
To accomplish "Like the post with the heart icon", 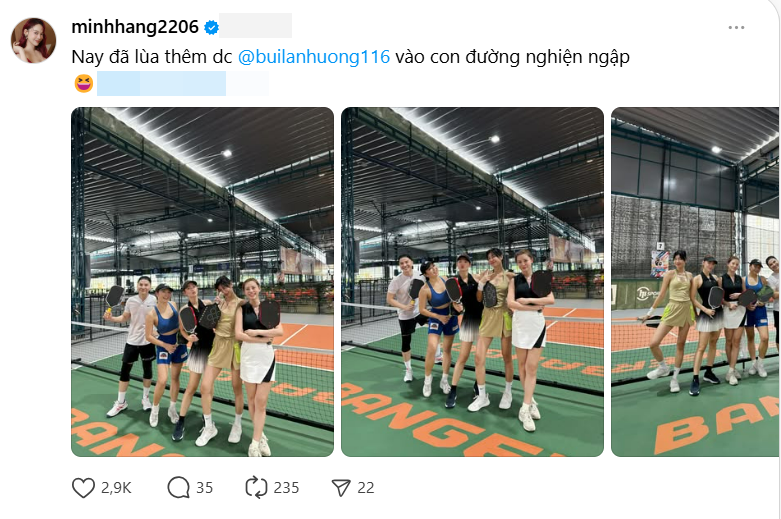I will tap(83, 488).
